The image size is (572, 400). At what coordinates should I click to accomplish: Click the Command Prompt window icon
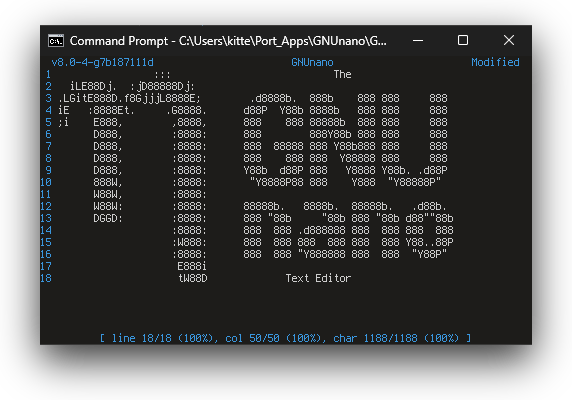(56, 40)
